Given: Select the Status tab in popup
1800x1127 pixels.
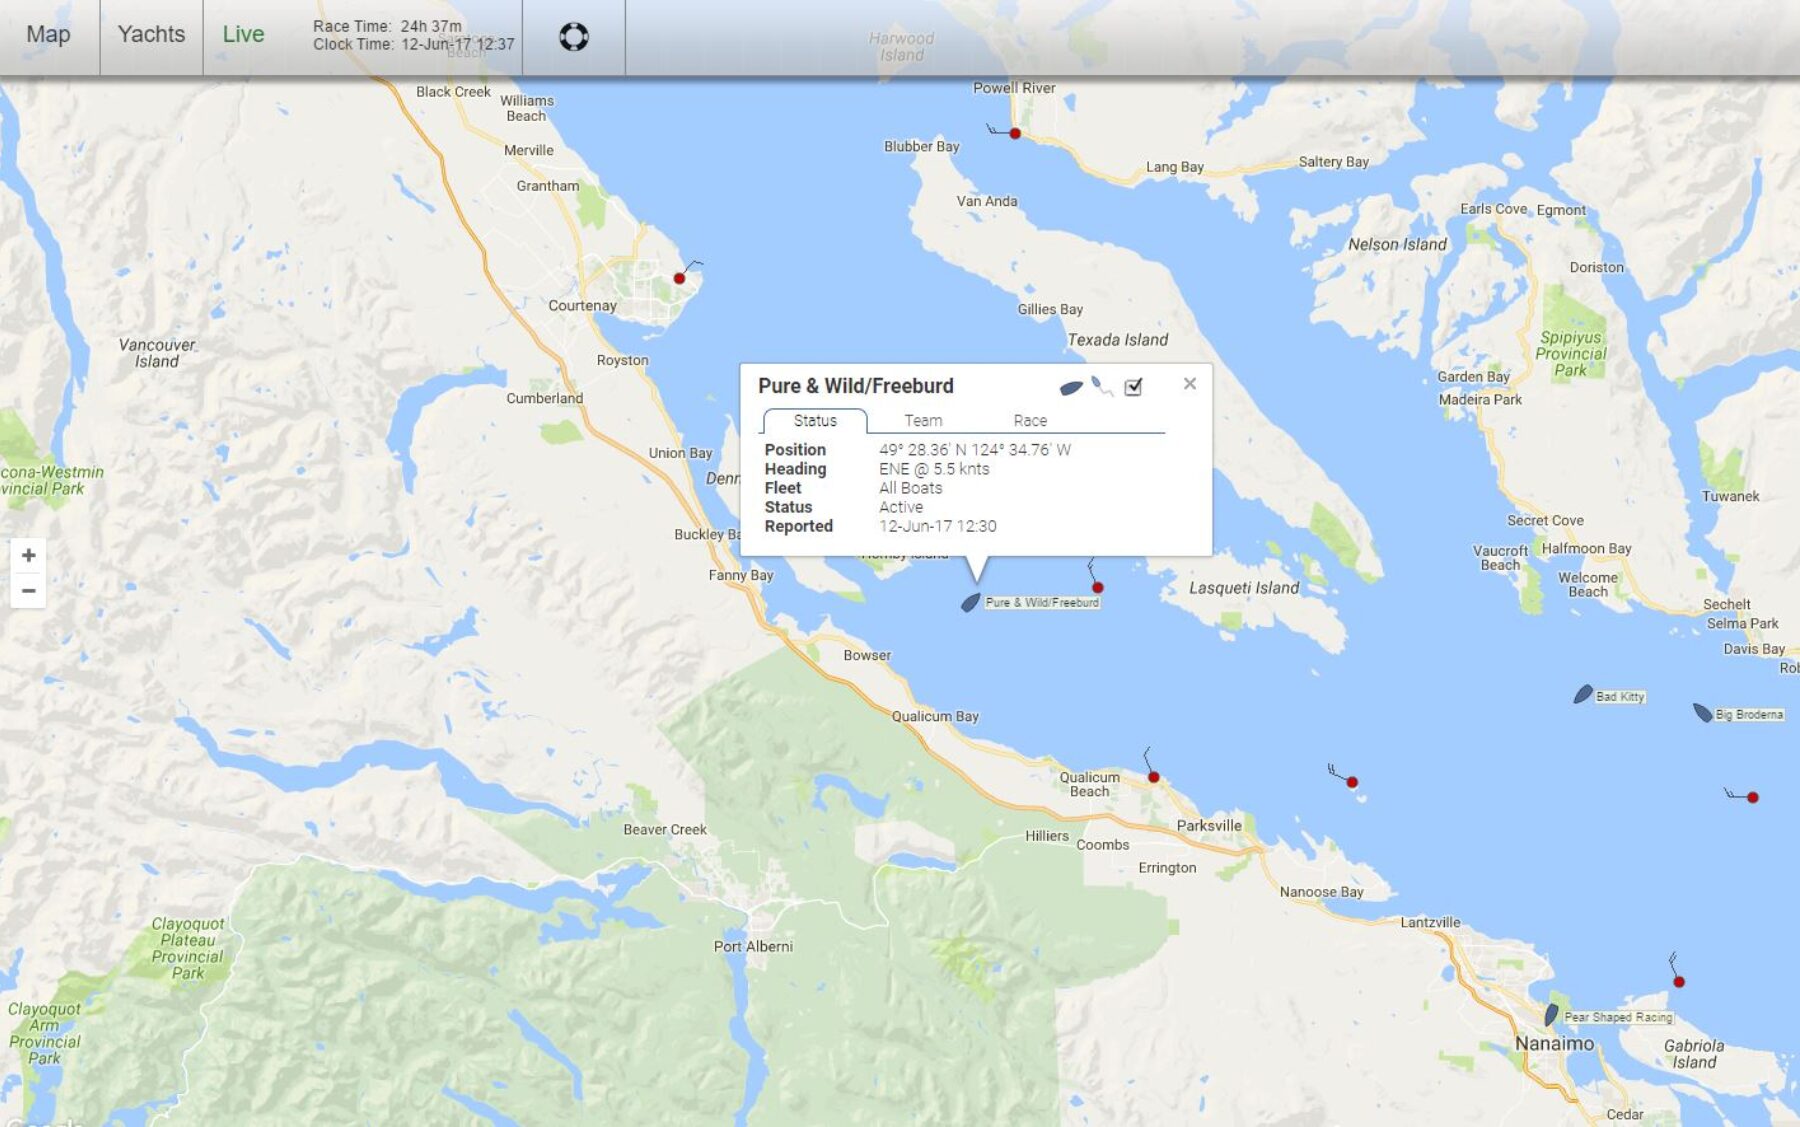Looking at the screenshot, I should pyautogui.click(x=815, y=421).
